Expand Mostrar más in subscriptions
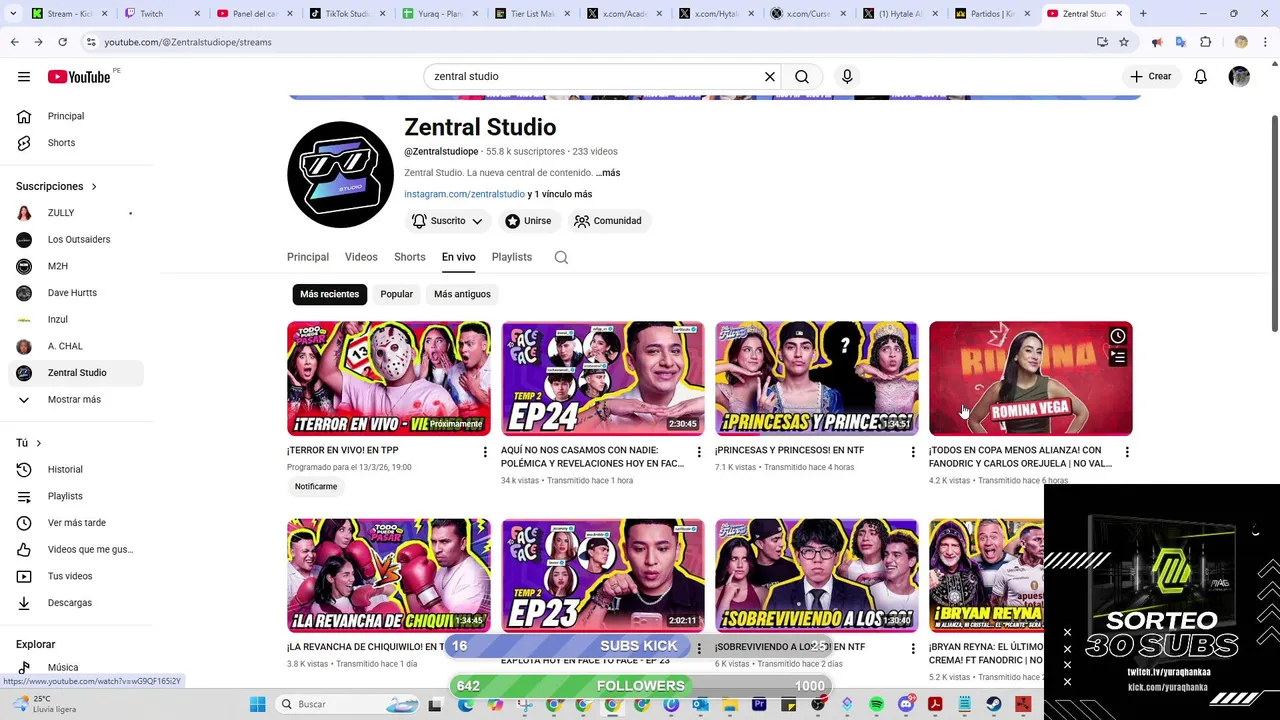 (x=74, y=399)
